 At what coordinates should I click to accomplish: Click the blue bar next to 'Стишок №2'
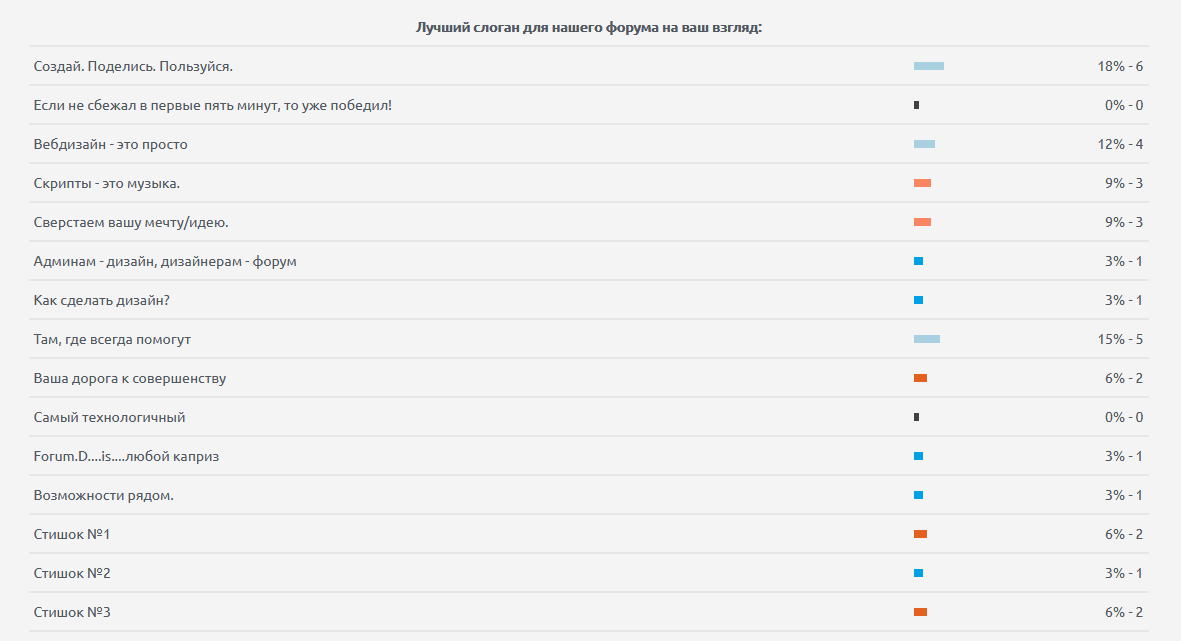coord(918,573)
